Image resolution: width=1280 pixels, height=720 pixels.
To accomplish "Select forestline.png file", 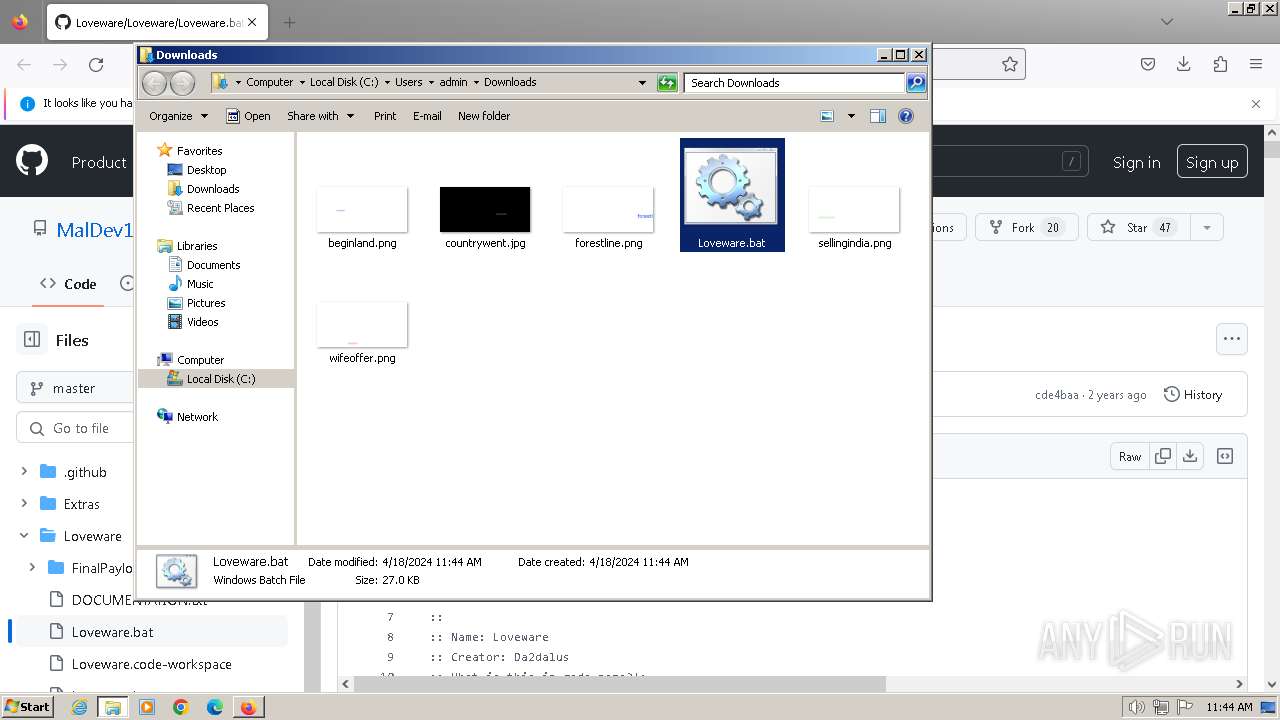I will tap(608, 217).
